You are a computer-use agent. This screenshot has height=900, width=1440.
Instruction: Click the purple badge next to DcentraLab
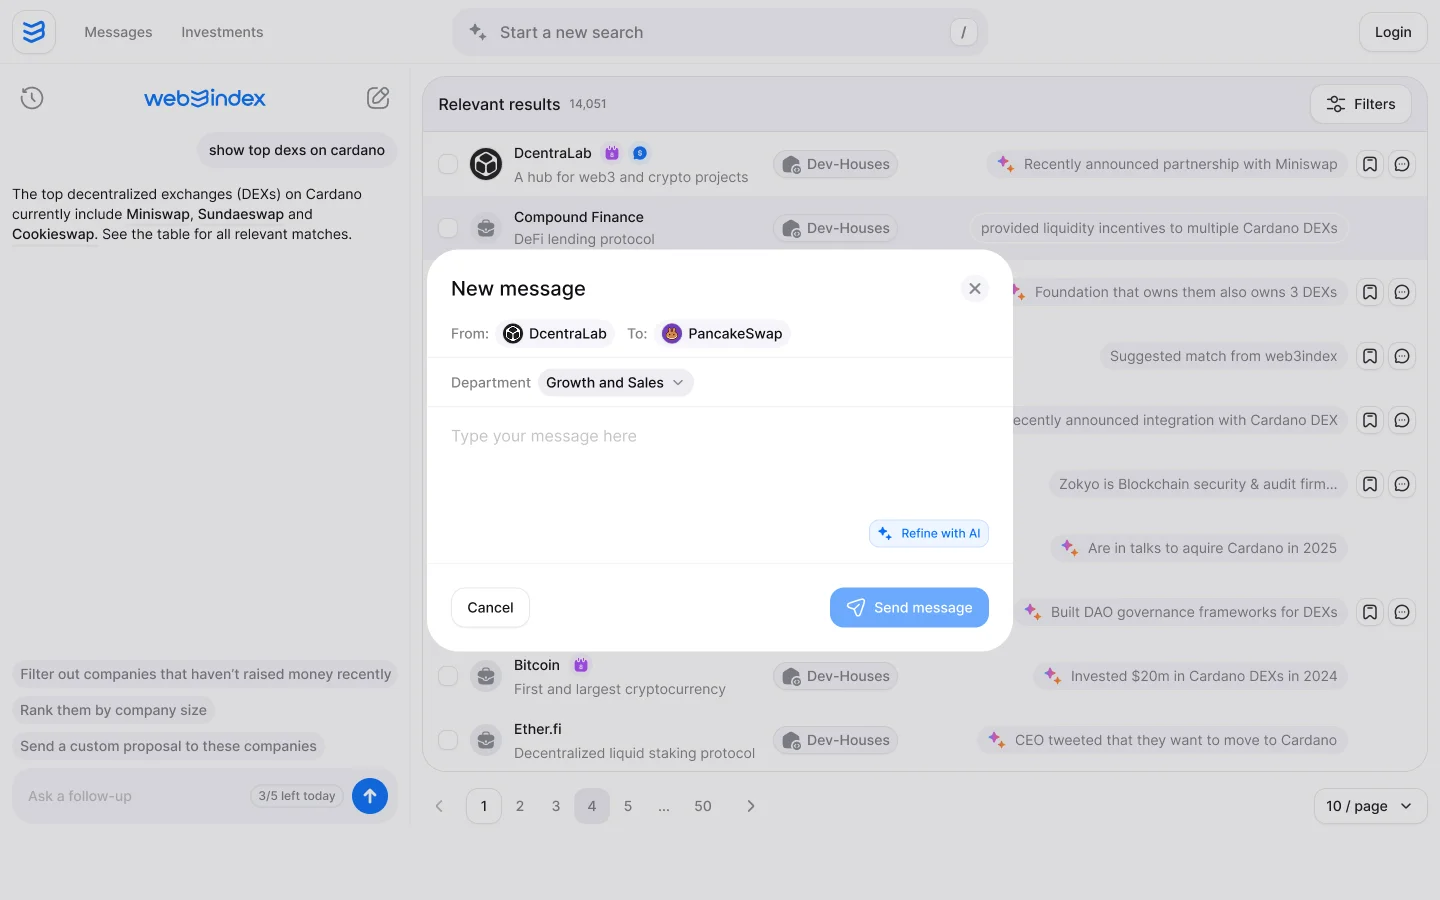pos(612,153)
